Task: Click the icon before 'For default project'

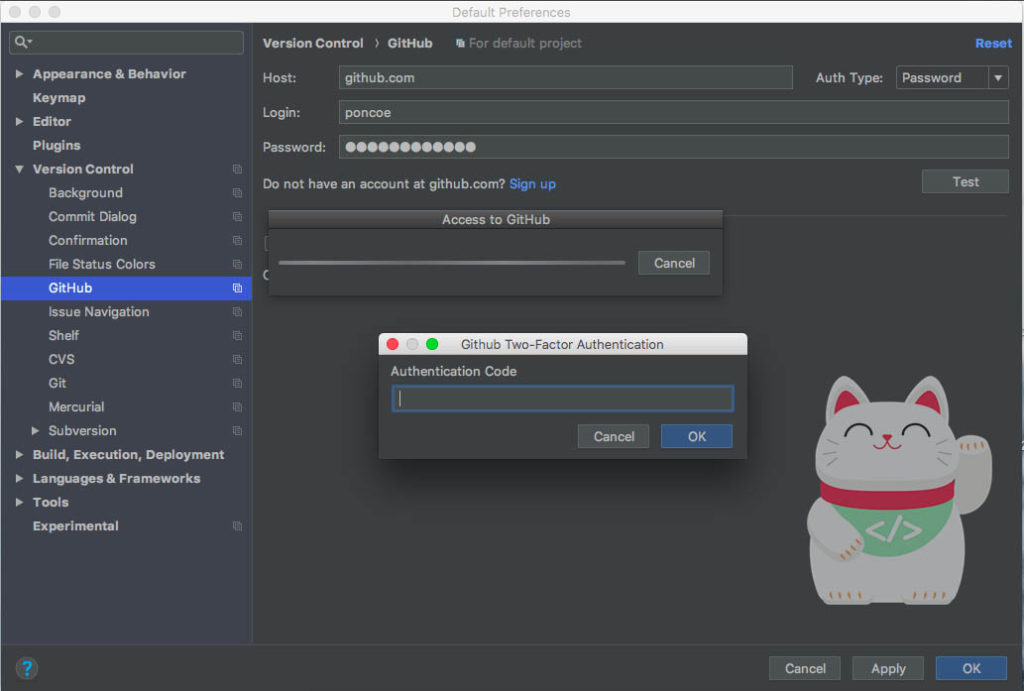Action: tap(460, 43)
